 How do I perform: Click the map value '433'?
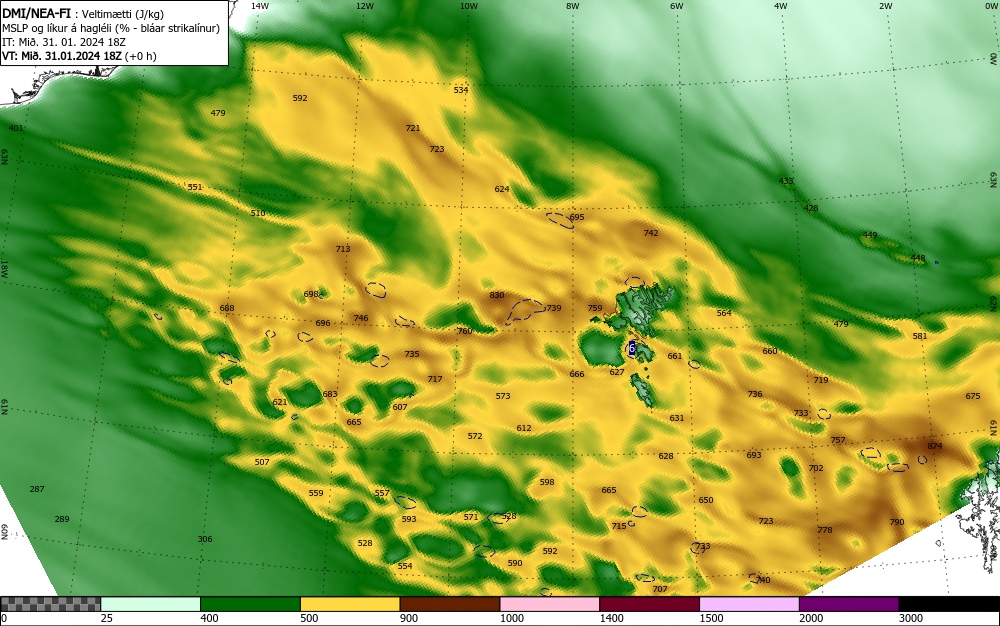786,181
